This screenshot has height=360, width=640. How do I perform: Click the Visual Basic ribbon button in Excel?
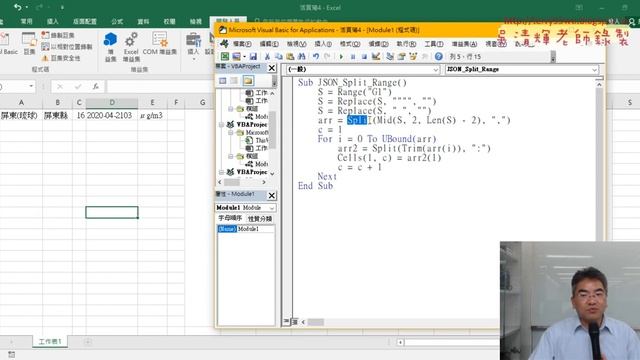[9, 44]
